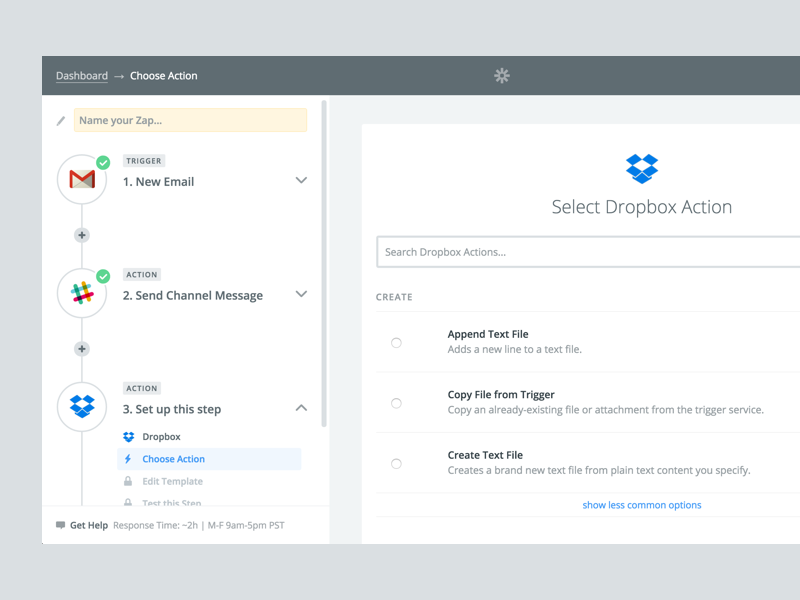Add a step after New Email

82,235
